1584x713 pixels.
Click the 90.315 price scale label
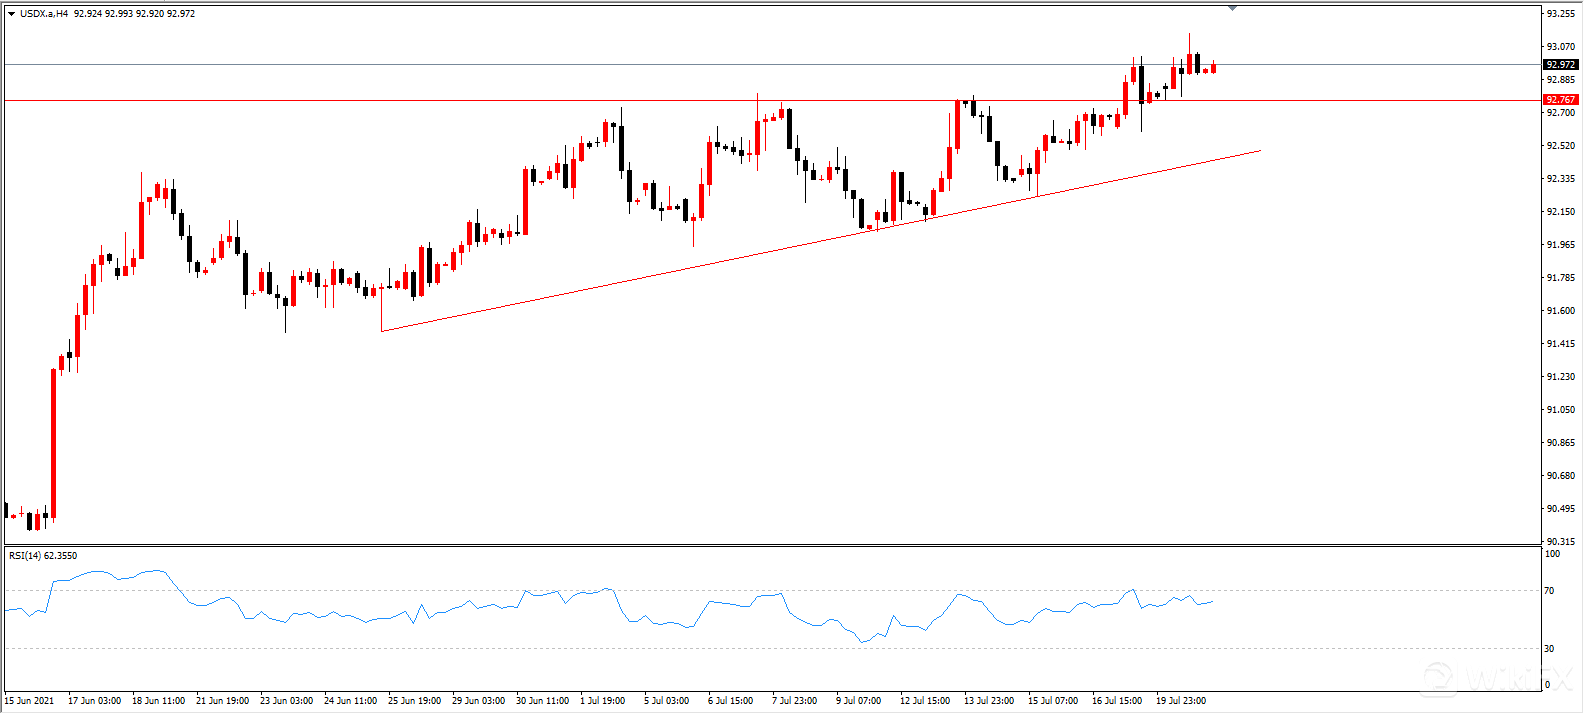click(1560, 542)
